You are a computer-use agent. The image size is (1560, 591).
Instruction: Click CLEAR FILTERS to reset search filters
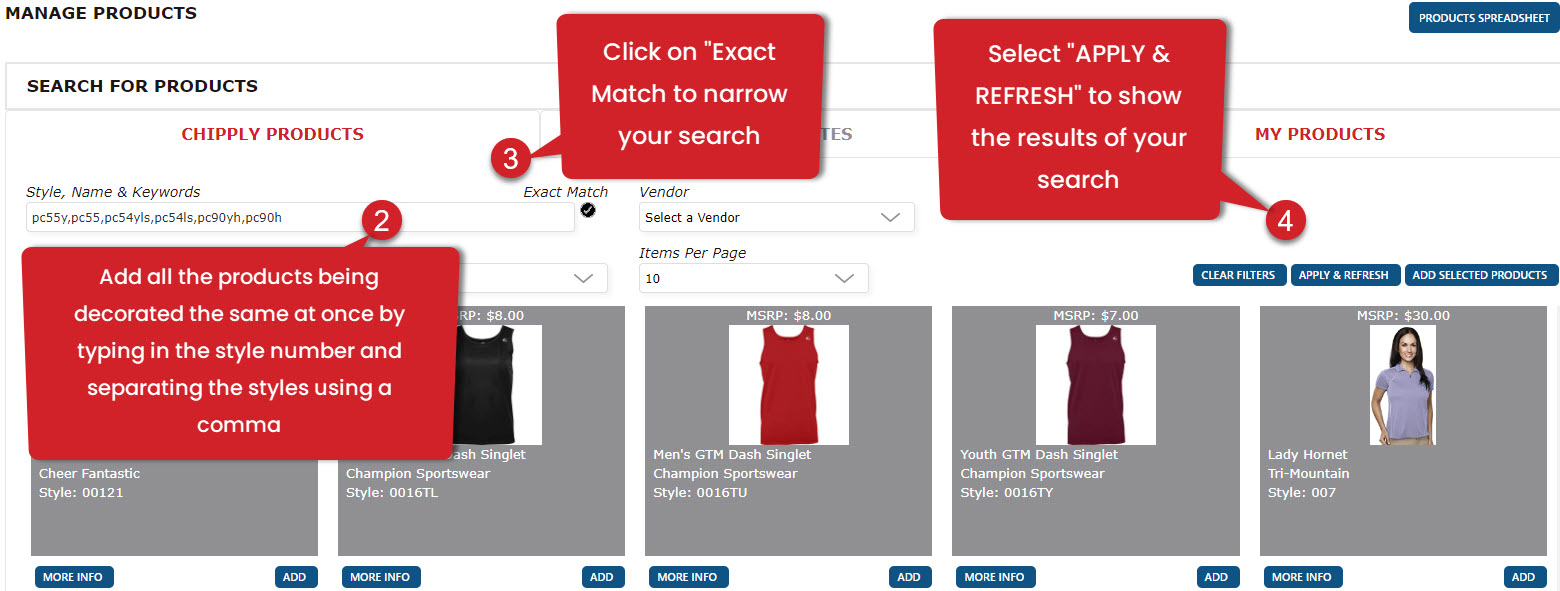tap(1239, 274)
